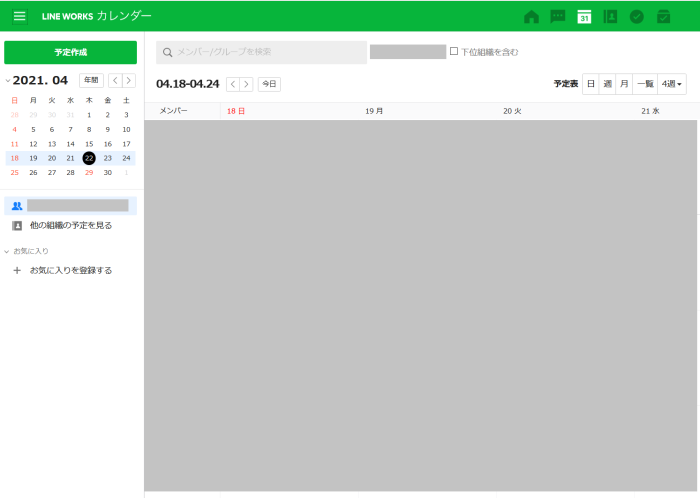Collapse the お気に入り section
The height and width of the screenshot is (498, 700).
(7, 252)
